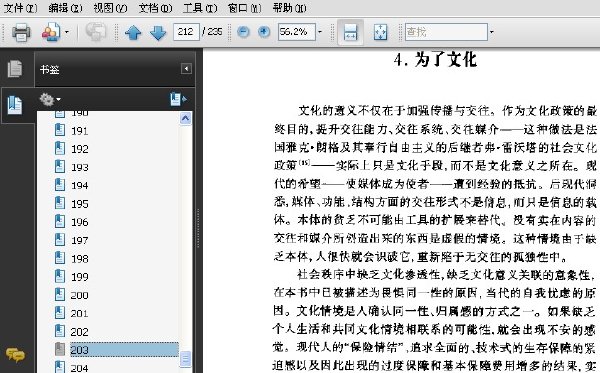Click the bookmark icon beside 200
The height and width of the screenshot is (373, 600).
pyautogui.click(x=60, y=294)
